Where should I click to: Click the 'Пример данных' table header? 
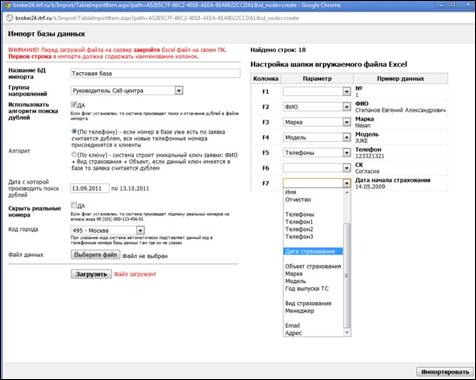point(400,79)
